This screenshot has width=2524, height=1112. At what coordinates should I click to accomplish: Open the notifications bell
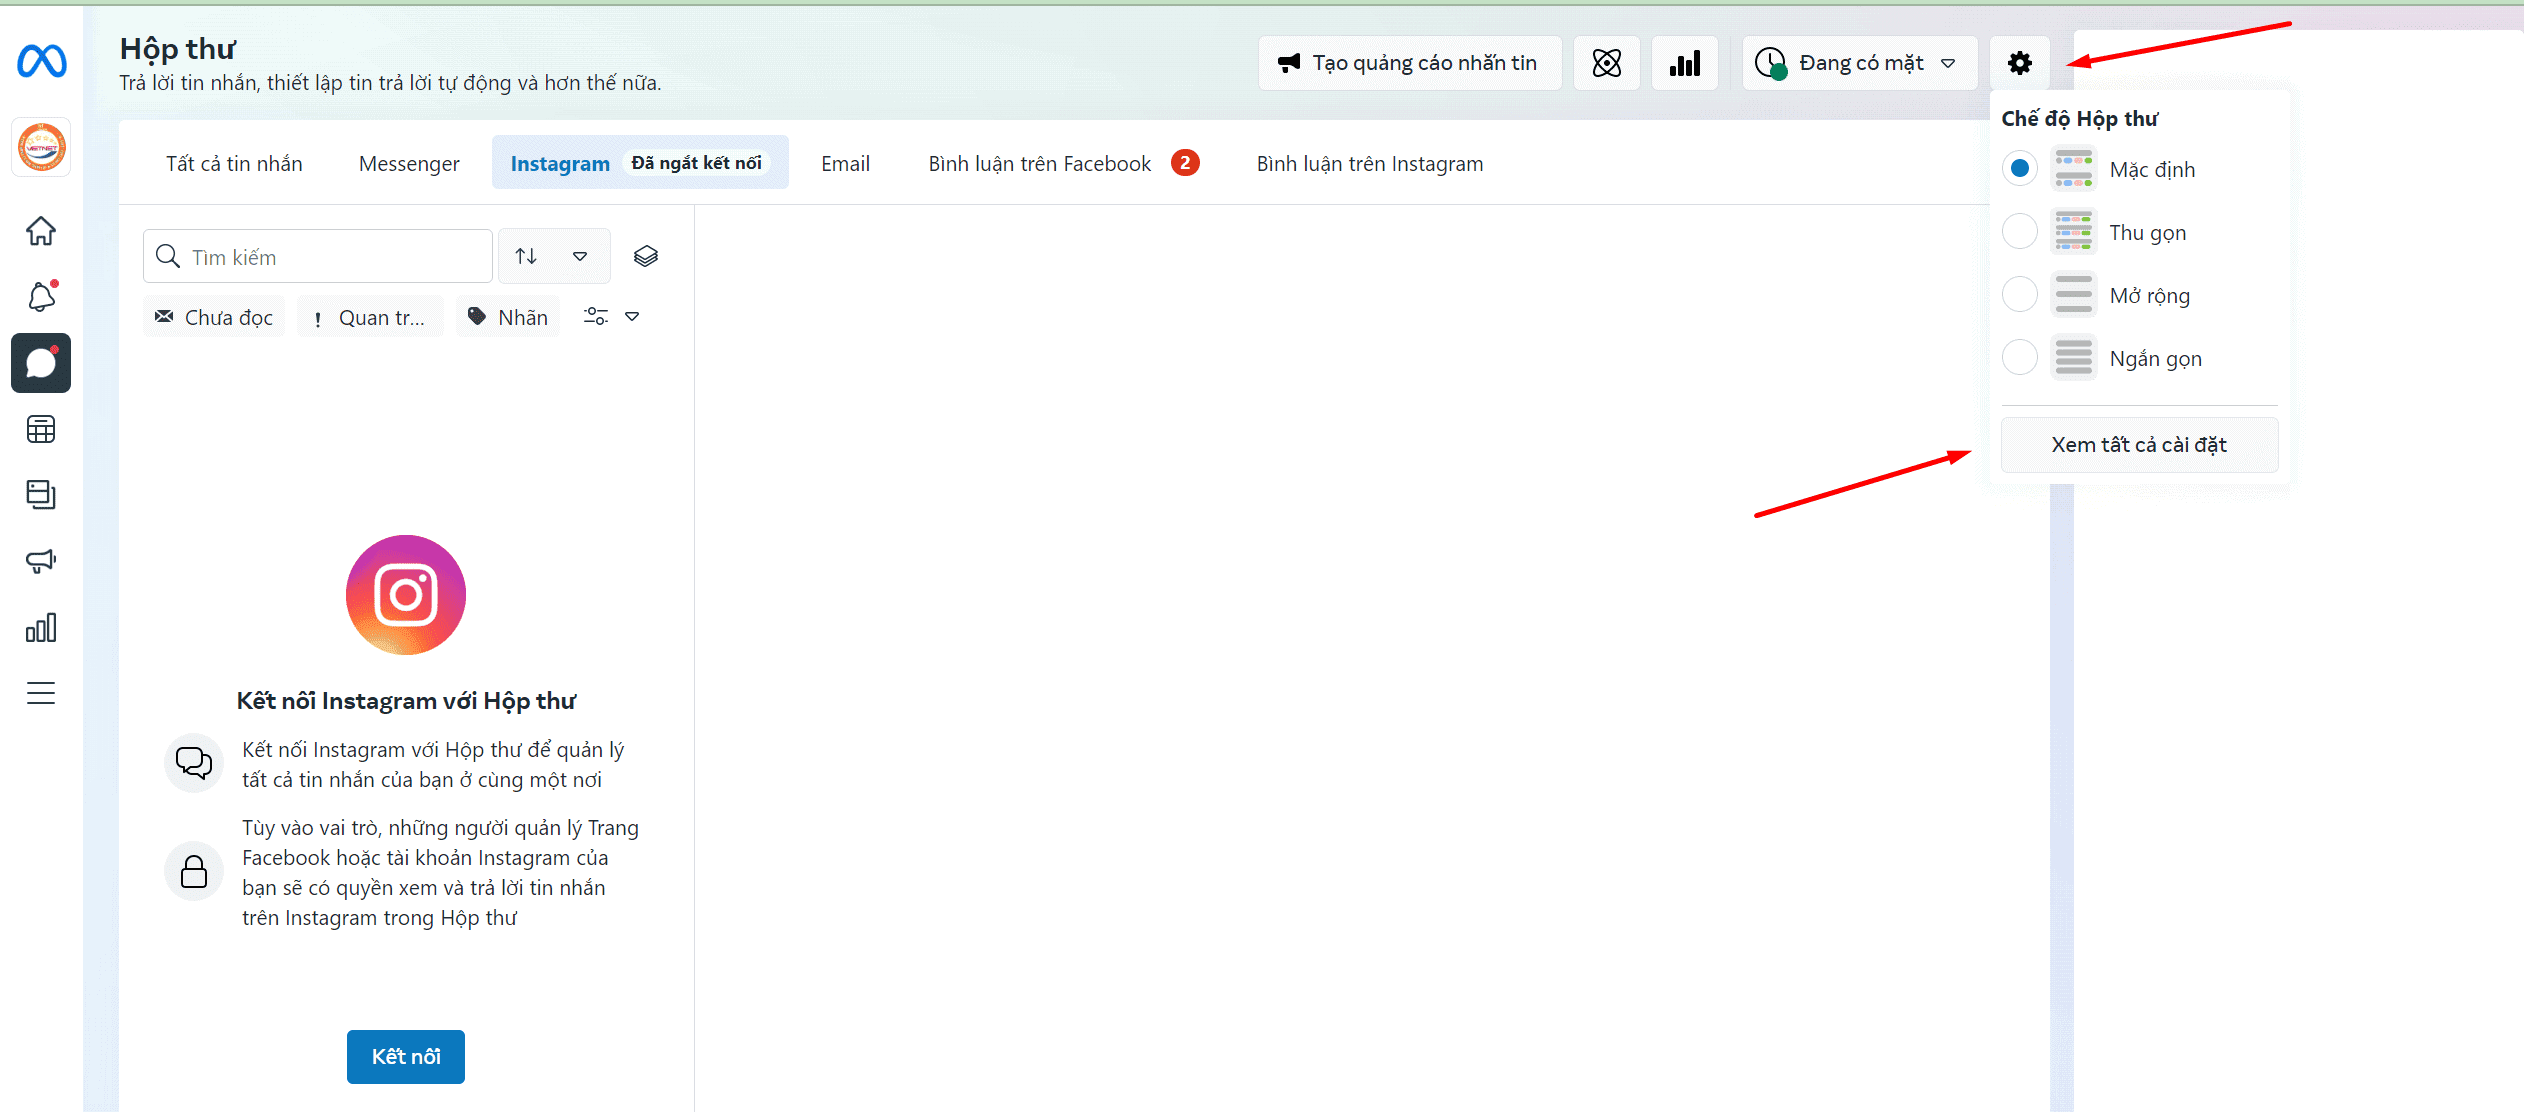[41, 296]
